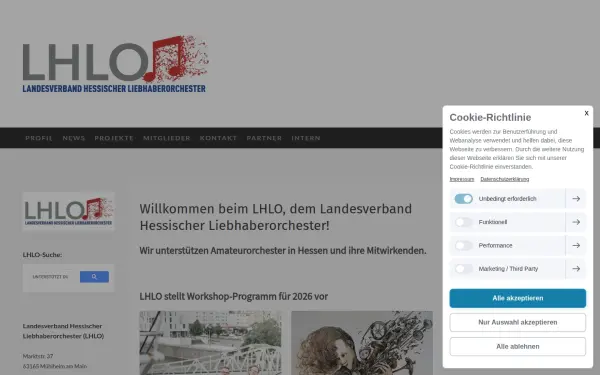Screen dimensions: 600x375
Task: Click the Wir unterstützen Amateurorchester subtitle
Action: [283, 251]
